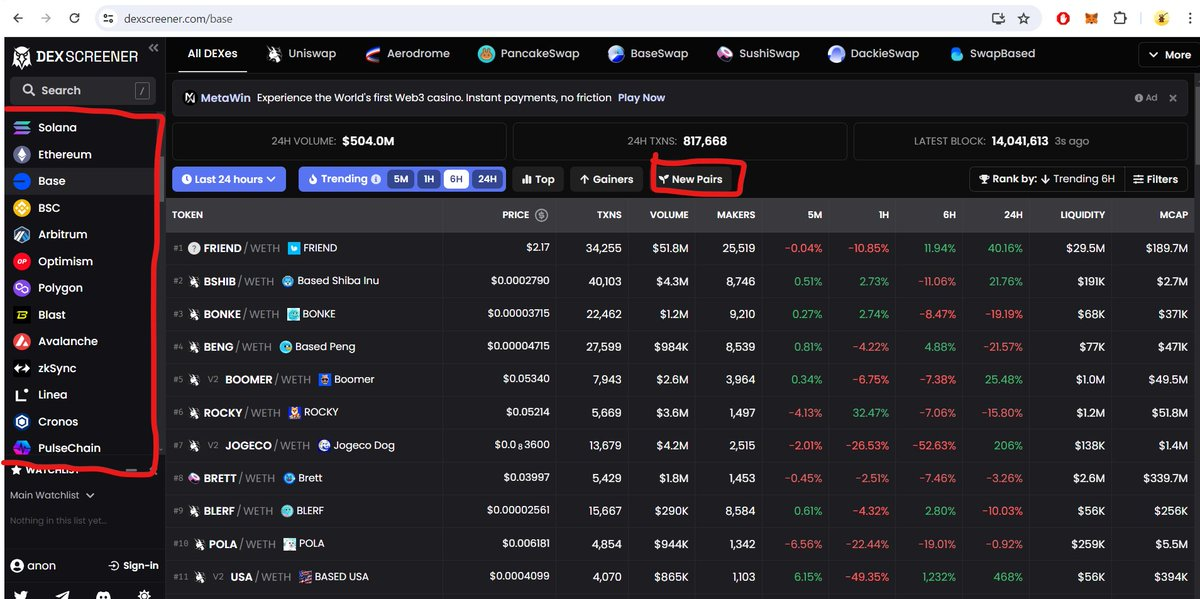Focus the Search field

pos(82,90)
